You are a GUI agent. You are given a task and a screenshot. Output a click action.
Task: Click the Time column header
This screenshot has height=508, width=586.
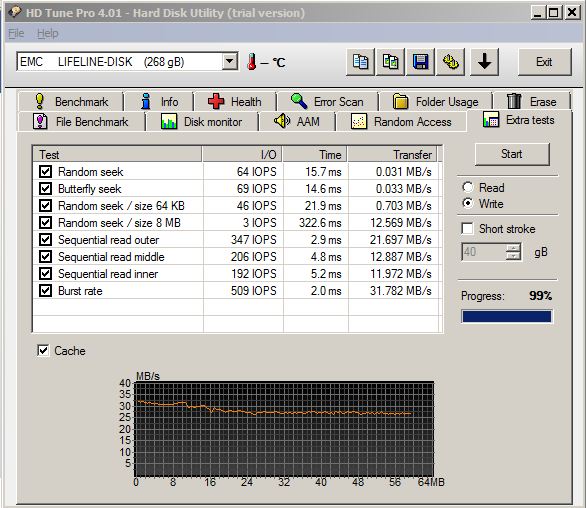click(x=315, y=154)
